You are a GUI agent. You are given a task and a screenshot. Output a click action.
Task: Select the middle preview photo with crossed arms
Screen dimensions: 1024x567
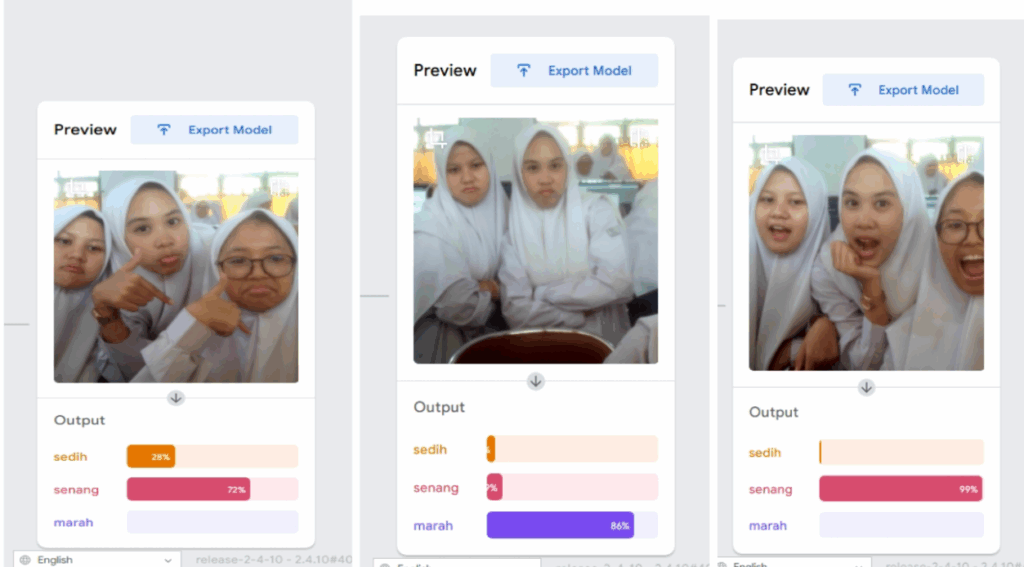click(536, 242)
